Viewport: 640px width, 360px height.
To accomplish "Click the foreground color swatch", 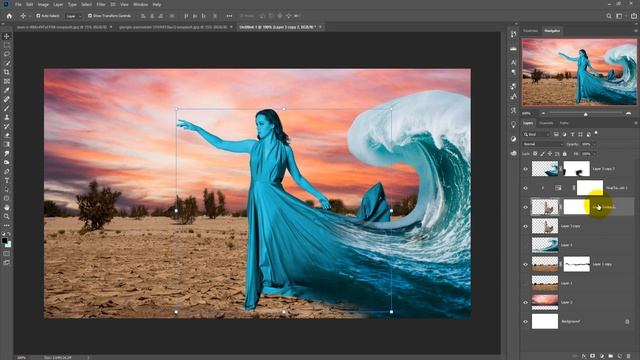I will click(4, 241).
